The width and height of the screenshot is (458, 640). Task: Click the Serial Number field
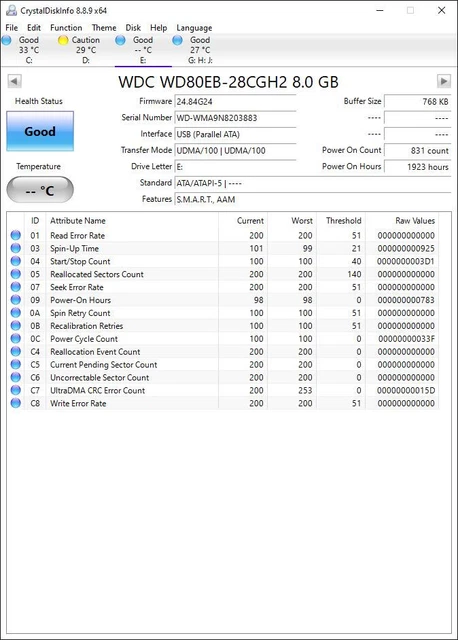236,118
